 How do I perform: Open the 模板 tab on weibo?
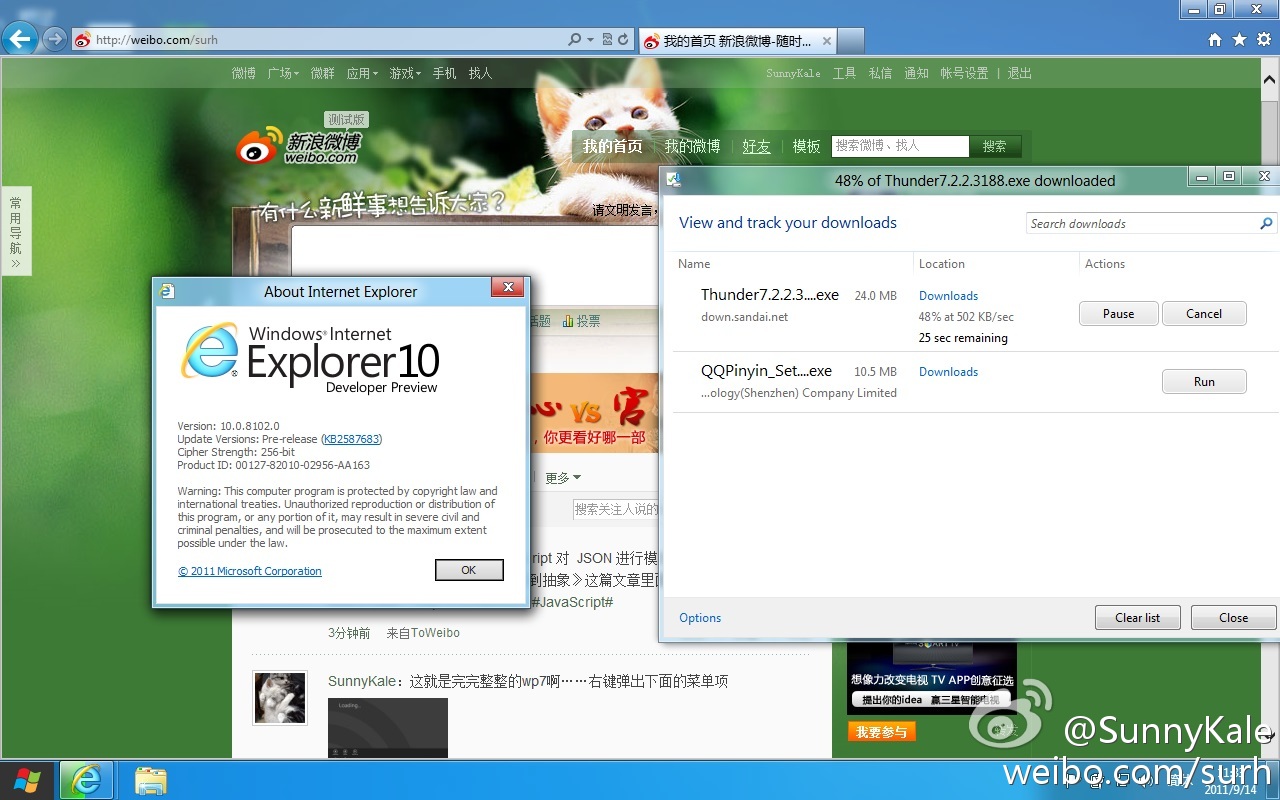pyautogui.click(x=806, y=146)
